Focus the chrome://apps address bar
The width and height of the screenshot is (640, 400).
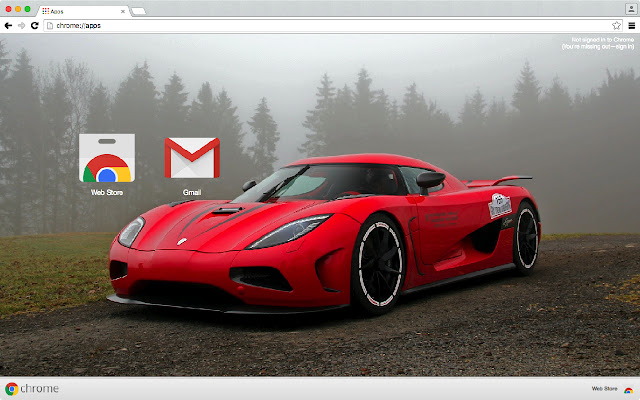333,26
